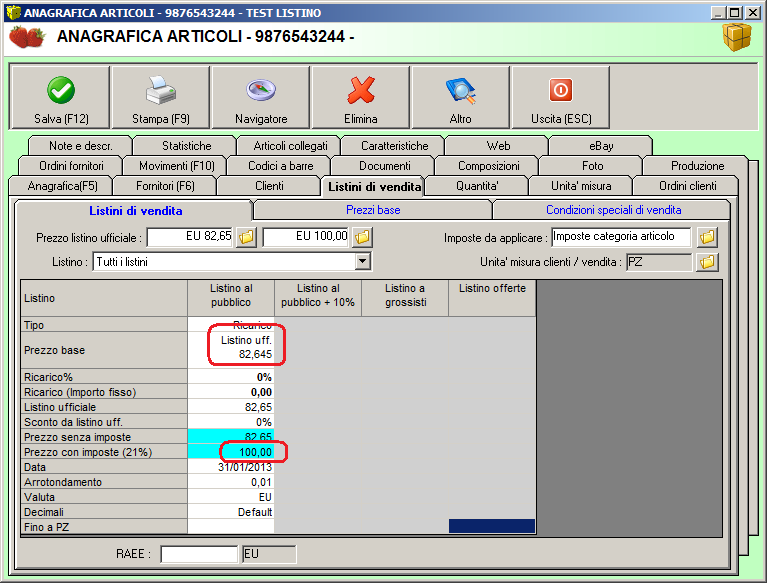Open folder icon beside Unita' misura clienti field
This screenshot has width=767, height=583.
click(707, 262)
